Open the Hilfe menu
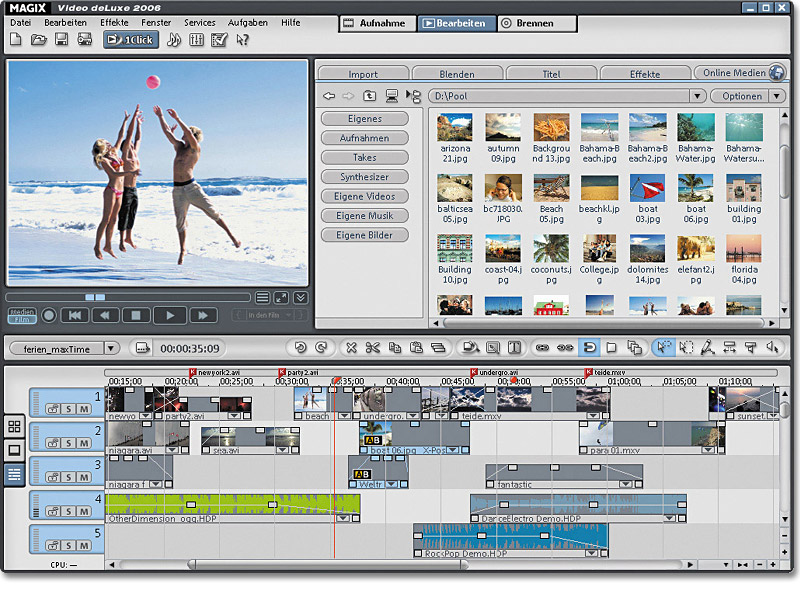This screenshot has width=800, height=600. pyautogui.click(x=290, y=22)
